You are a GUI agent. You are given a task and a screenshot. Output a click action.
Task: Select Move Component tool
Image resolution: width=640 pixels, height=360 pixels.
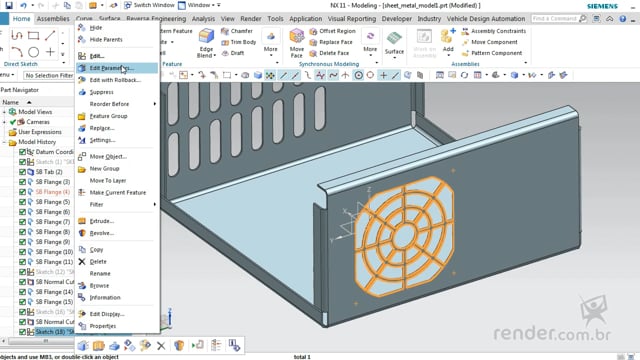click(x=489, y=42)
